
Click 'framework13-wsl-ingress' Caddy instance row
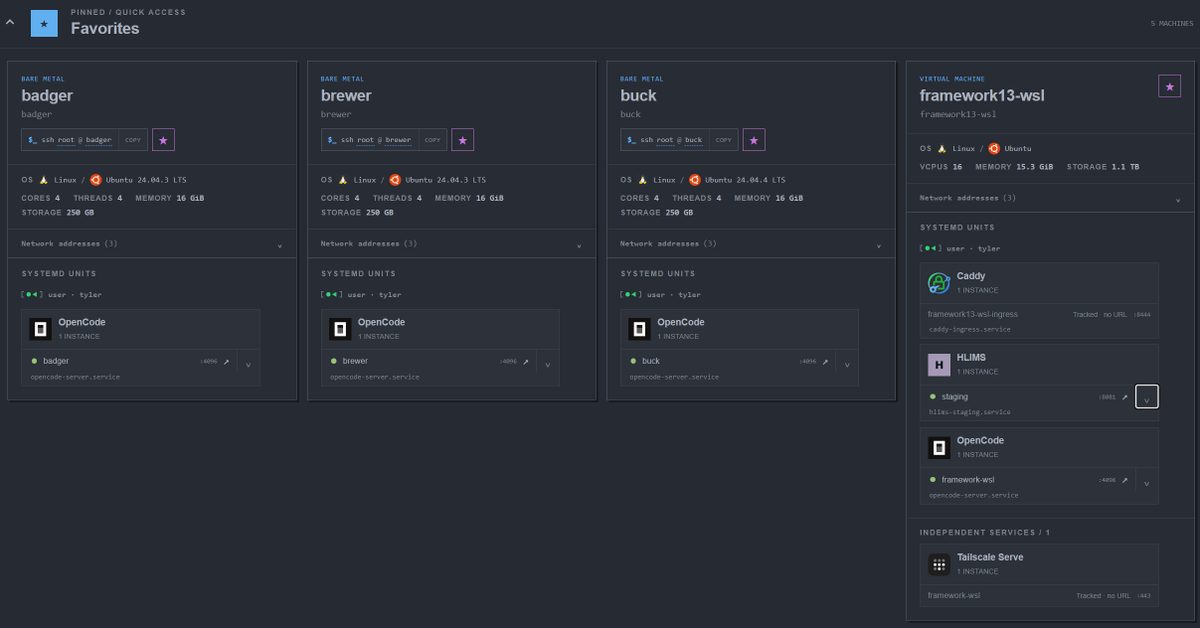[1039, 320]
